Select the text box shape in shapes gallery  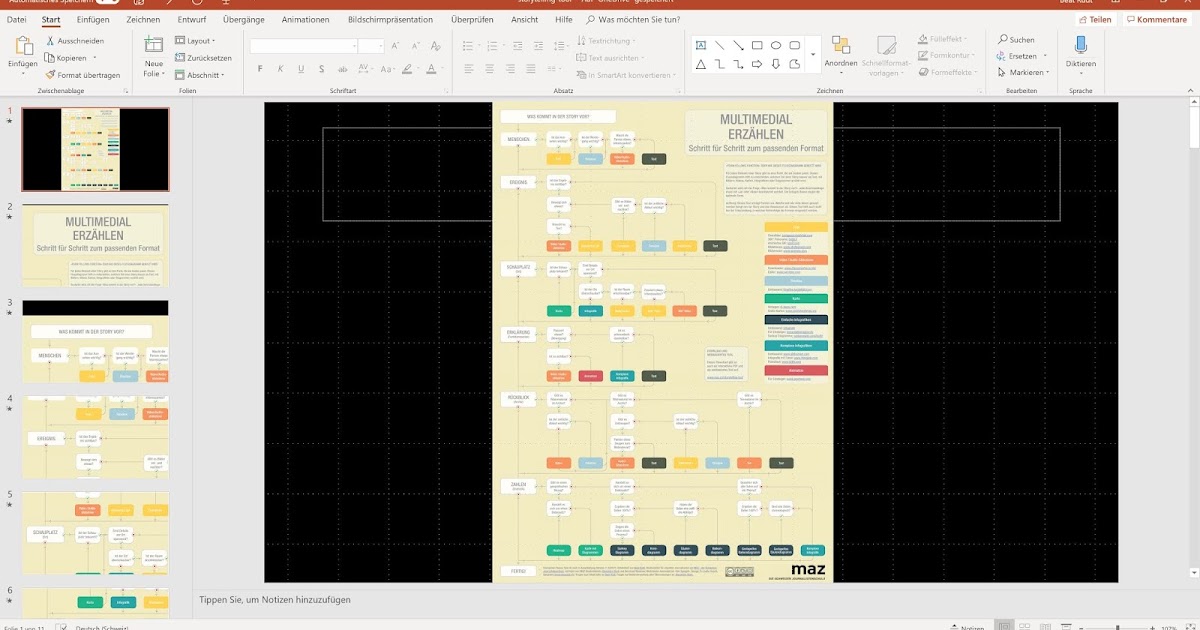tap(701, 45)
